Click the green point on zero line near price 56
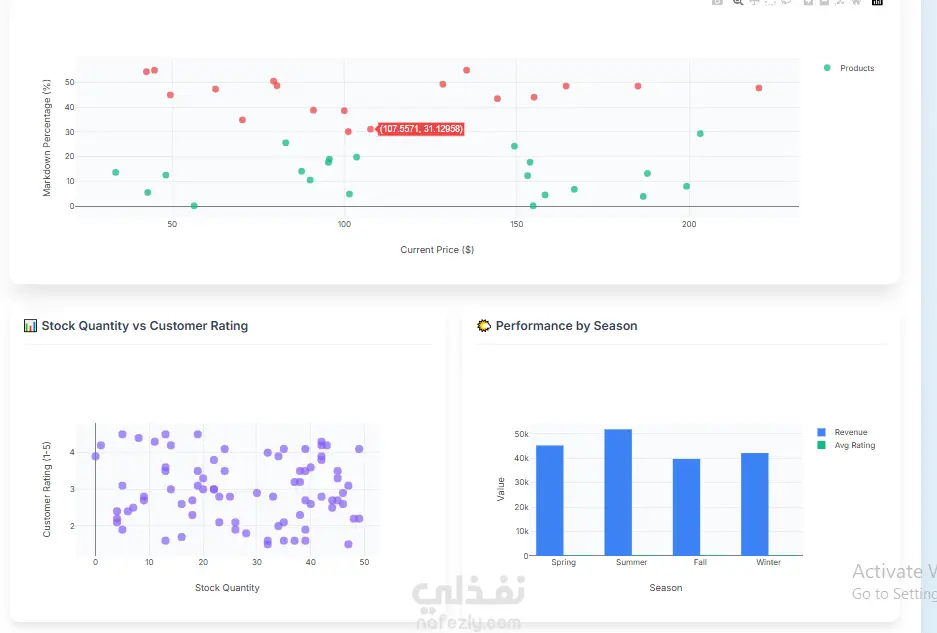This screenshot has height=633, width=937. [x=194, y=206]
